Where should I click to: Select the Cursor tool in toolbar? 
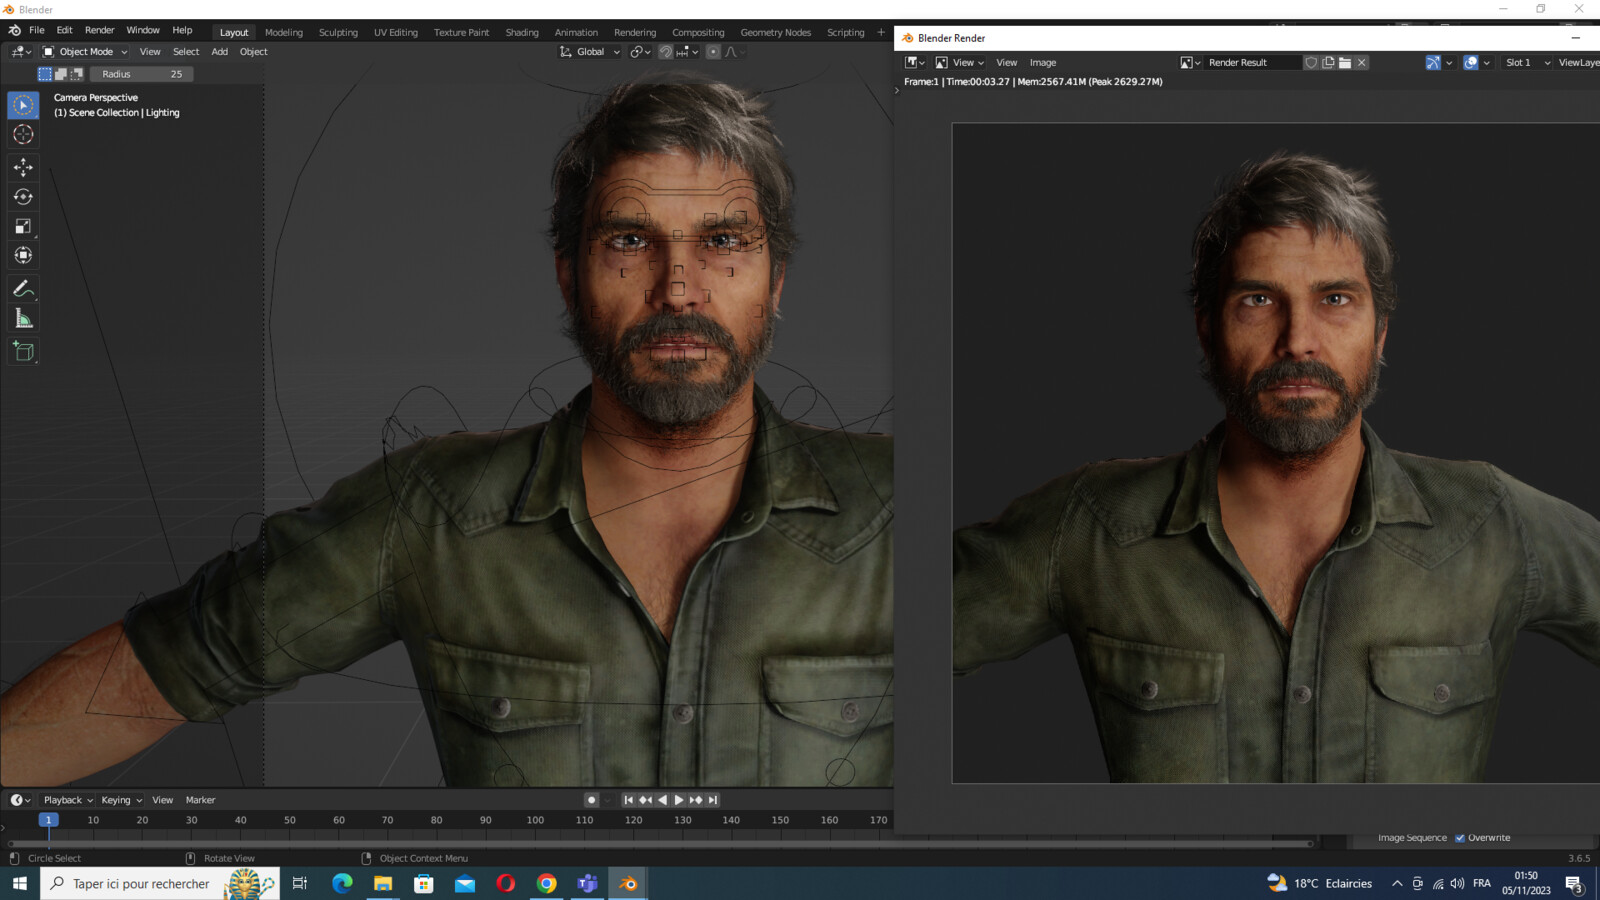[x=23, y=135]
